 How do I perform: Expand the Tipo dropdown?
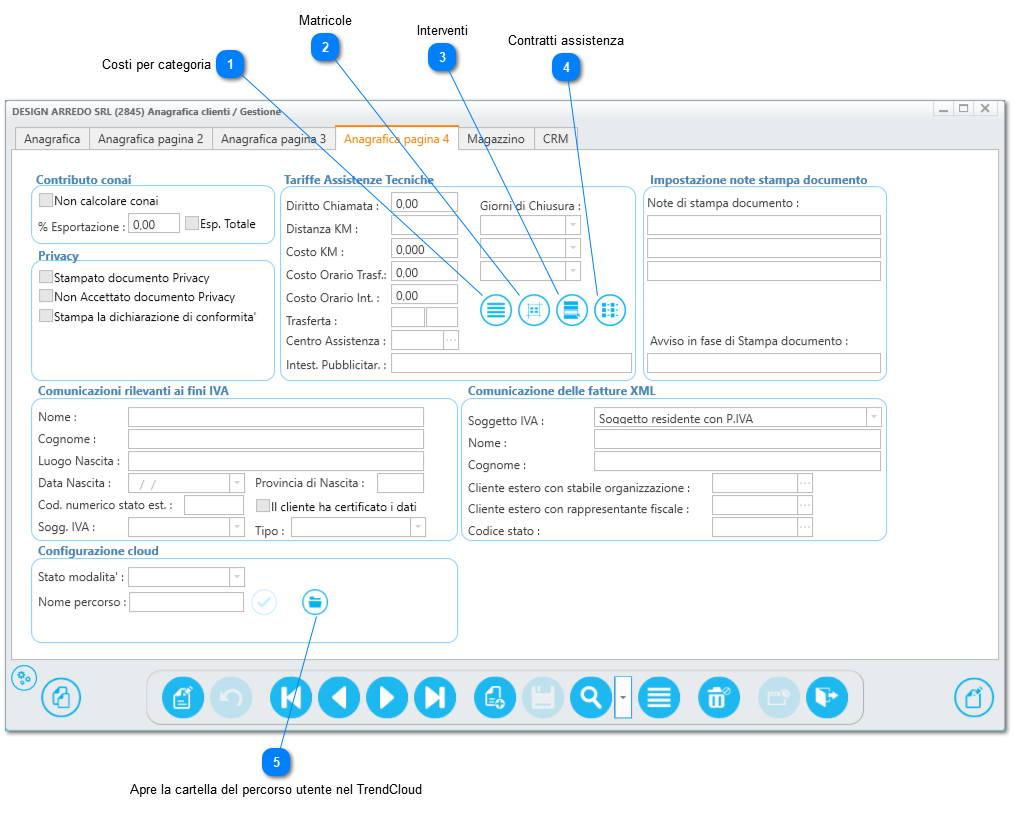pos(418,528)
